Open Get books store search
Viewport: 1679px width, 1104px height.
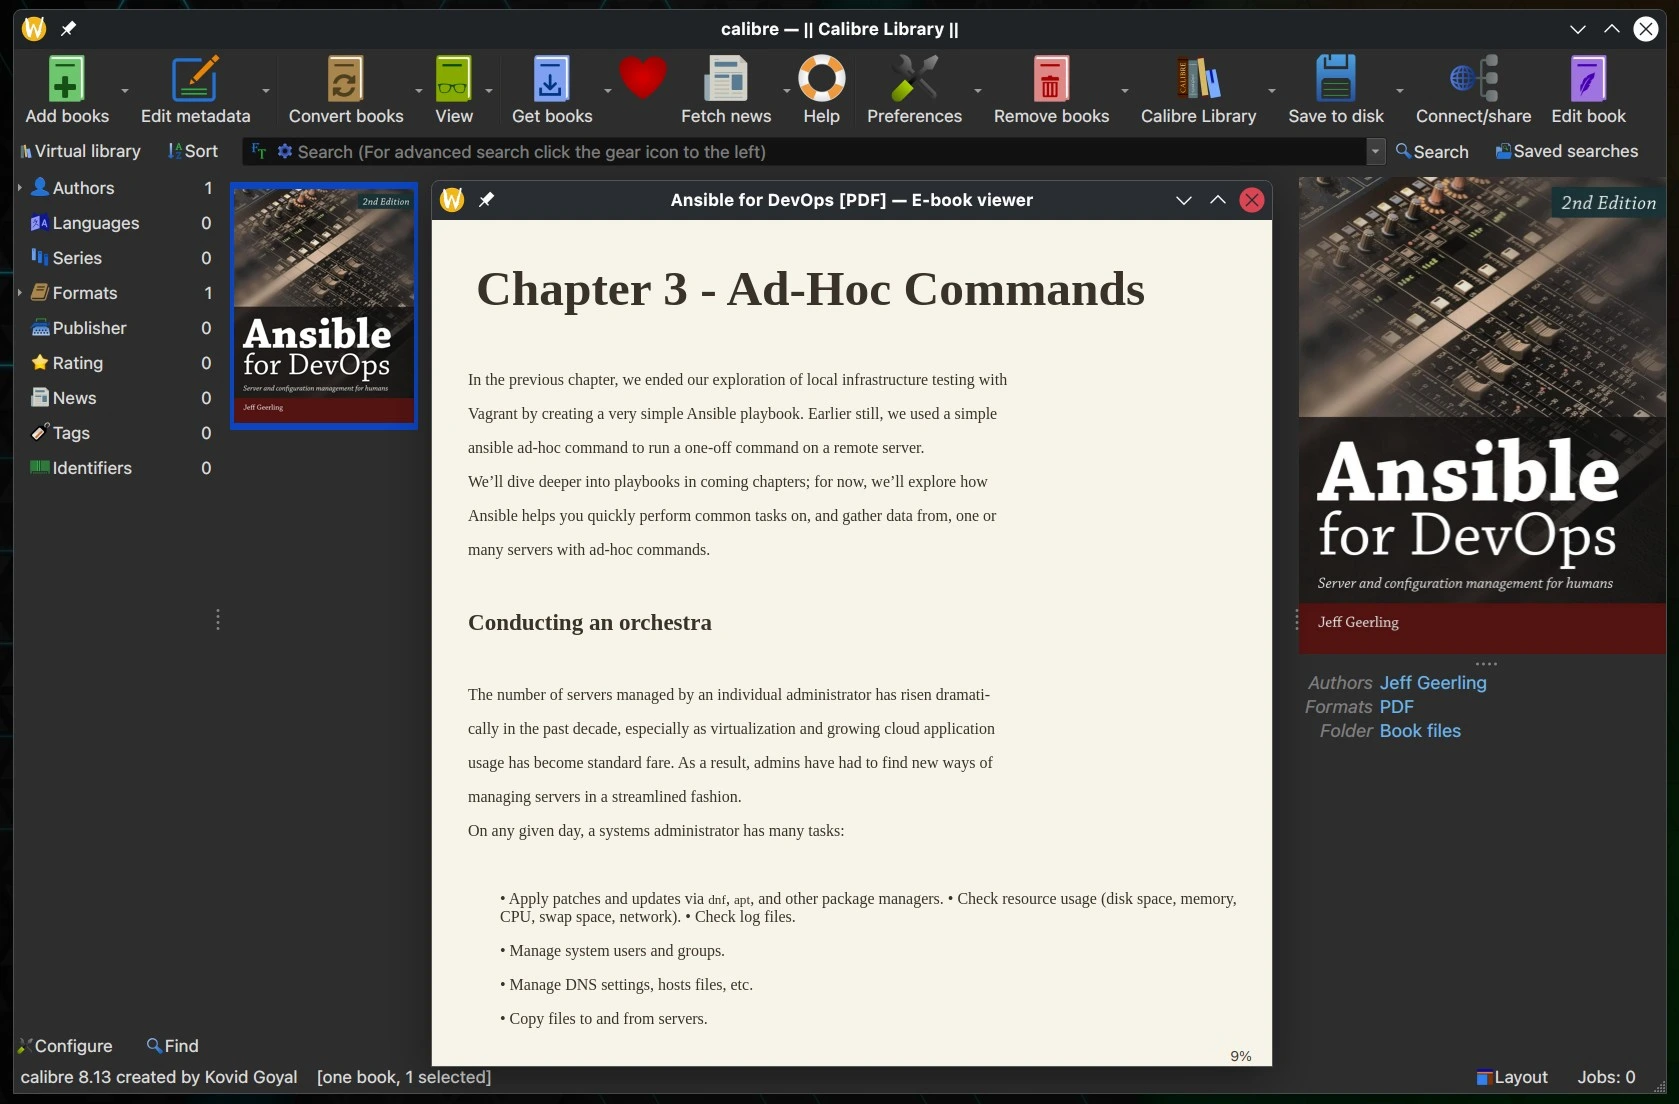(x=551, y=80)
